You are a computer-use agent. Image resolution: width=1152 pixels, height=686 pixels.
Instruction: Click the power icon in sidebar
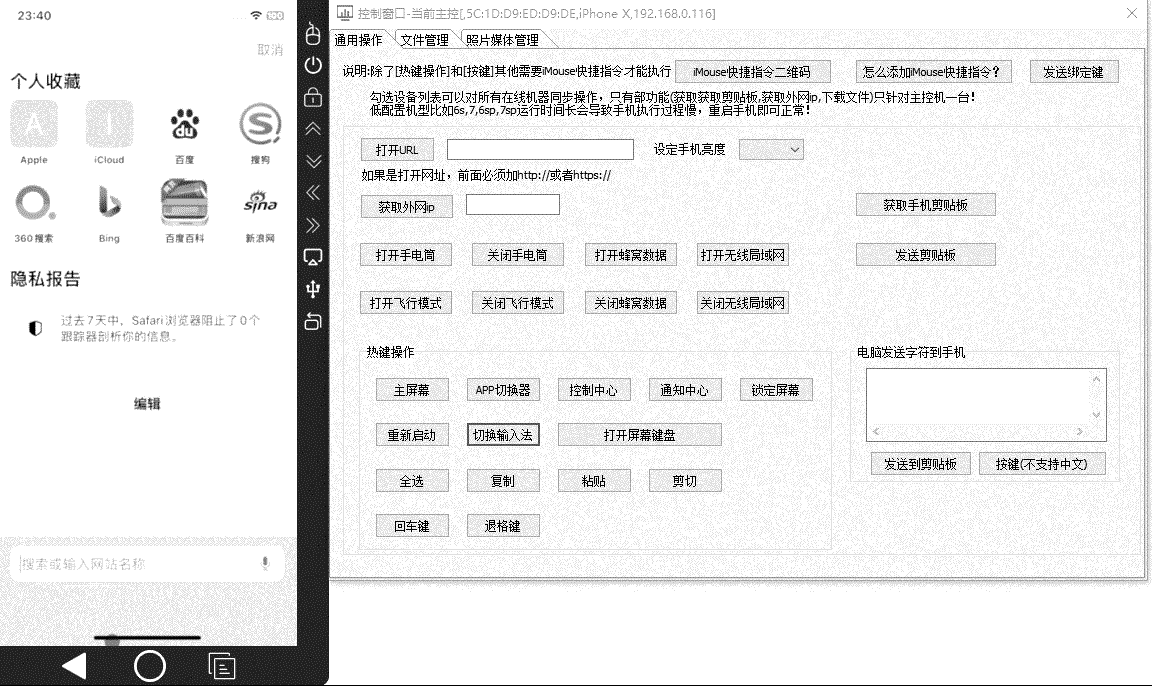coord(313,65)
